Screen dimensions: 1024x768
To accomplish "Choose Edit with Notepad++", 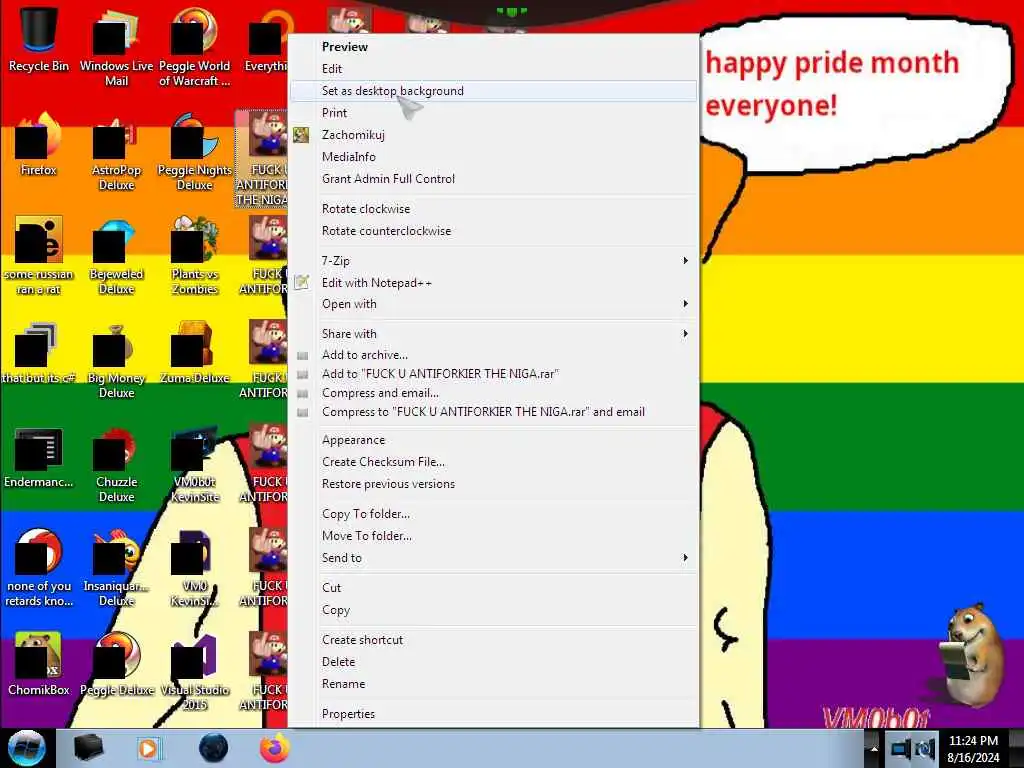I will pyautogui.click(x=493, y=283).
